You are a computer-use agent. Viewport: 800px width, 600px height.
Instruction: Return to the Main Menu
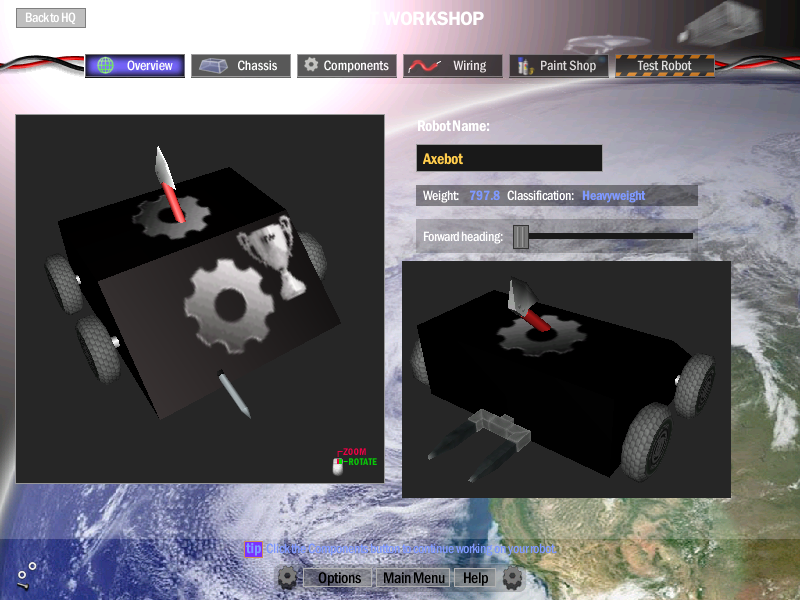point(413,578)
